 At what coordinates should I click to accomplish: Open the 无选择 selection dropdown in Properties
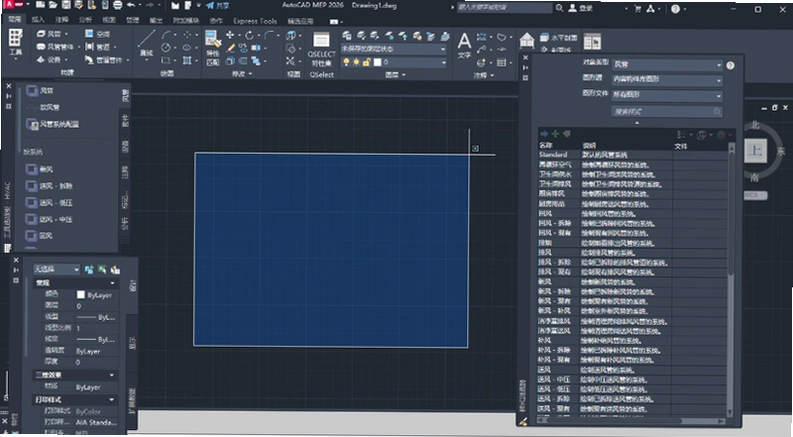[x=56, y=269]
